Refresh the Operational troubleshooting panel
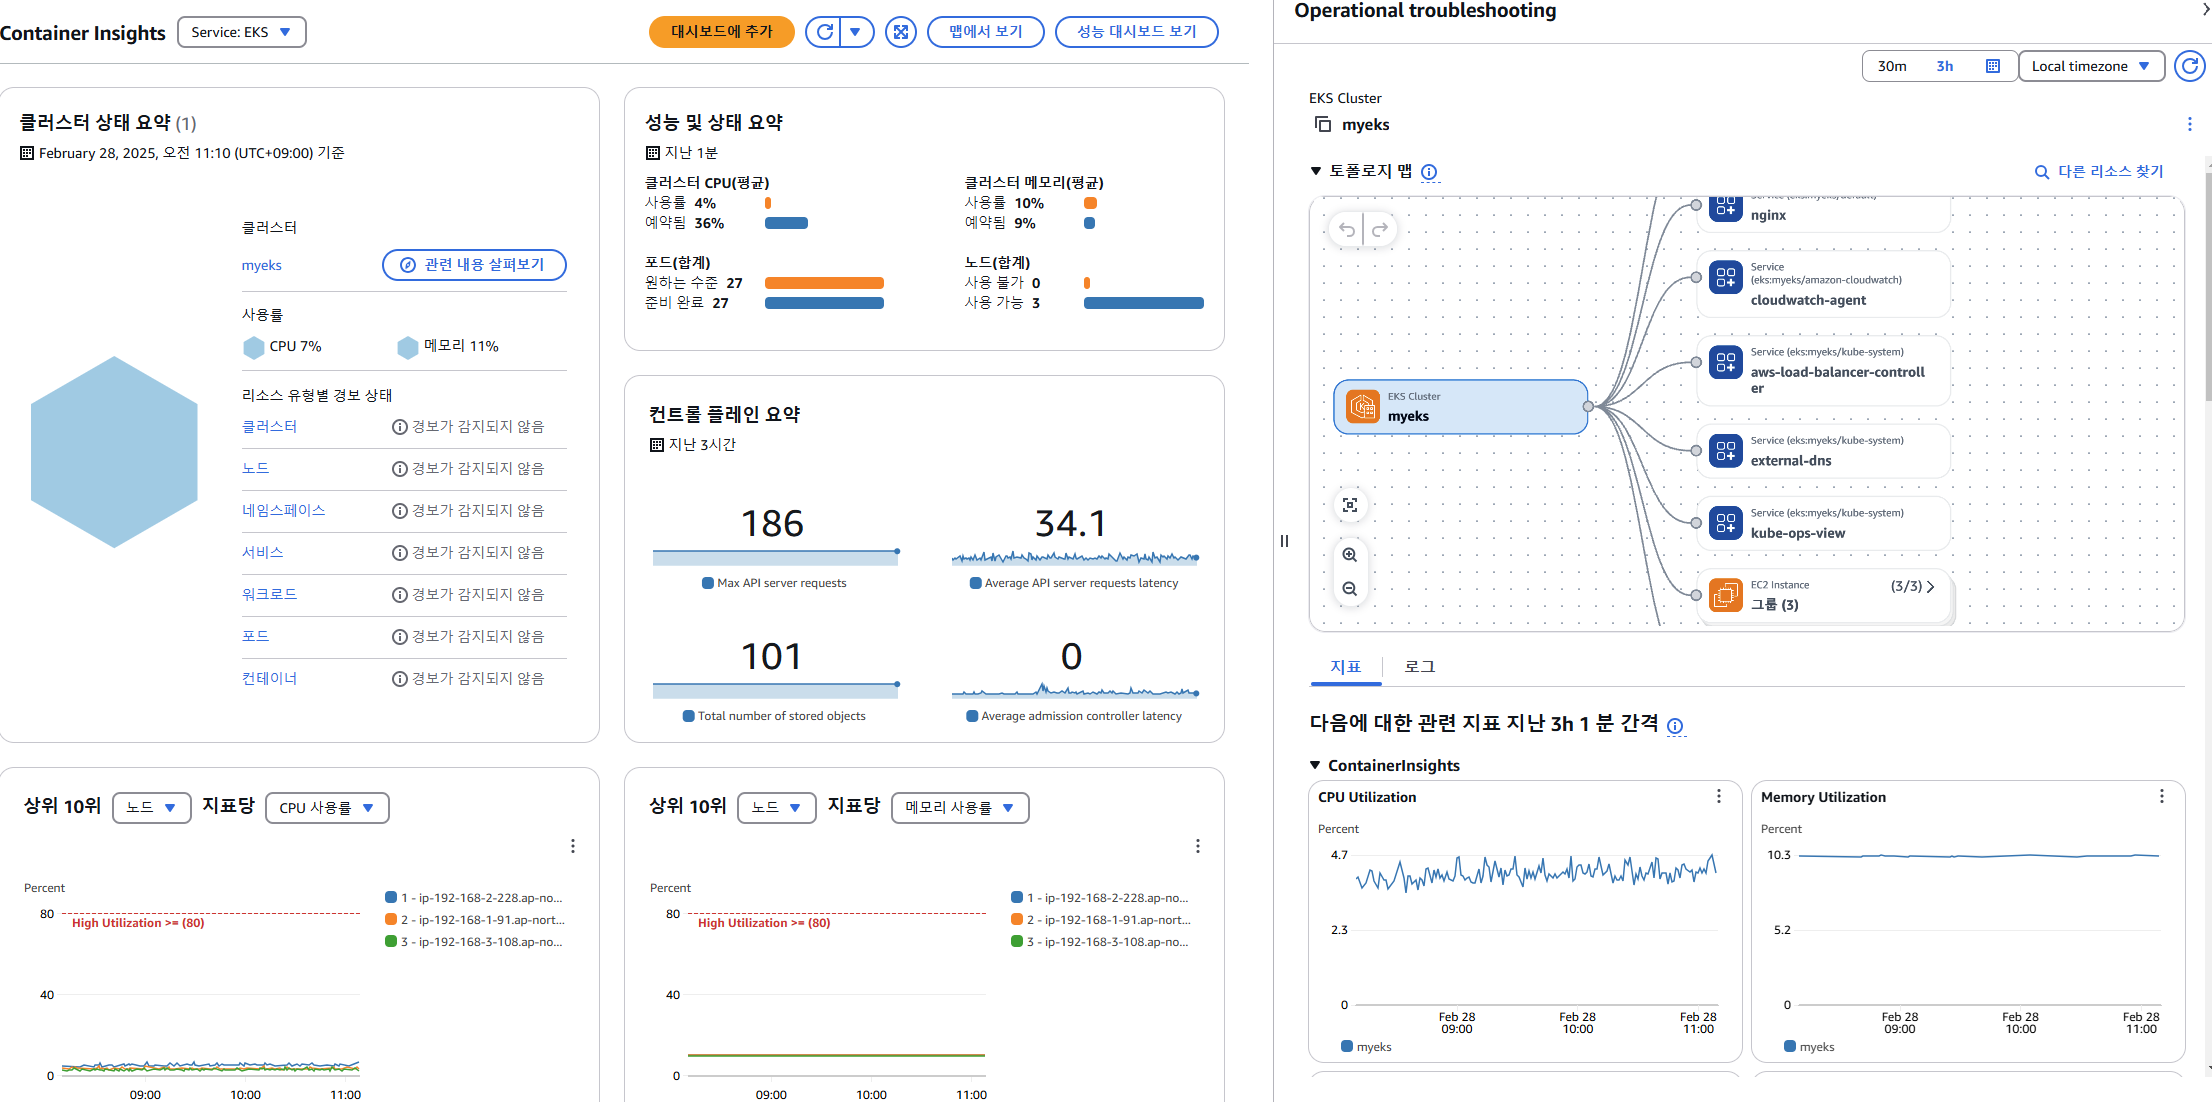This screenshot has width=2212, height=1105. (x=2190, y=66)
